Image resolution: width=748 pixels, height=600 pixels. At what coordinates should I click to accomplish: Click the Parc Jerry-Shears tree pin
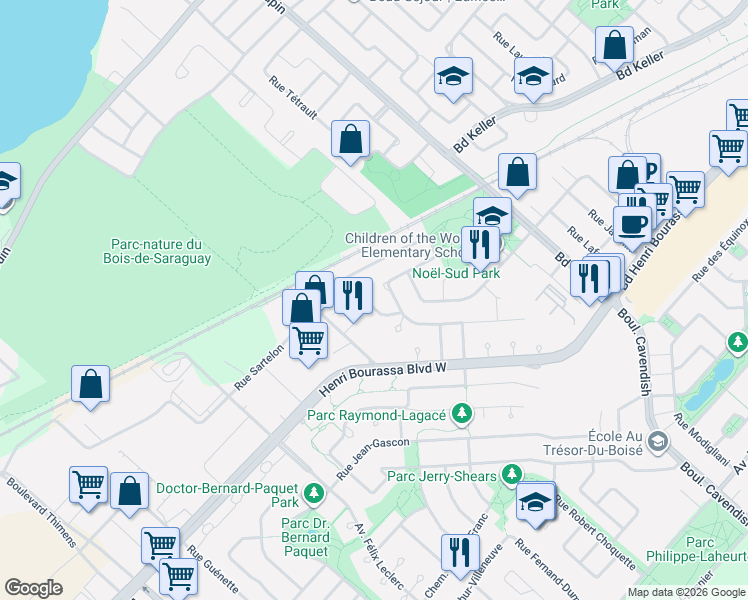point(512,475)
